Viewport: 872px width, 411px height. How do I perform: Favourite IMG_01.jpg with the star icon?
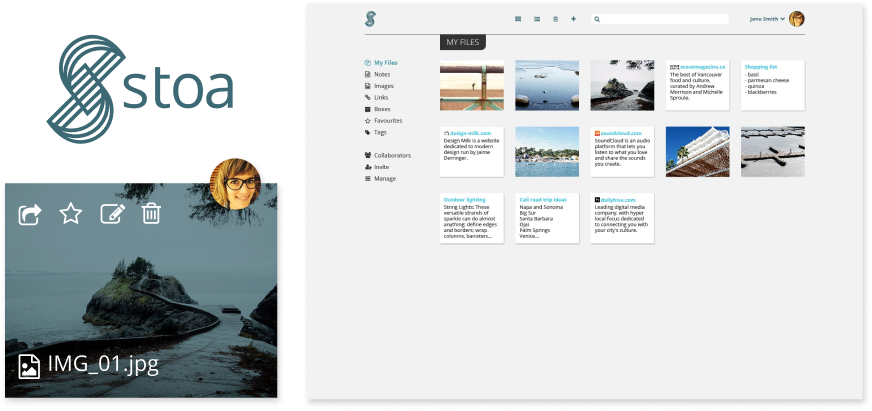coord(71,214)
